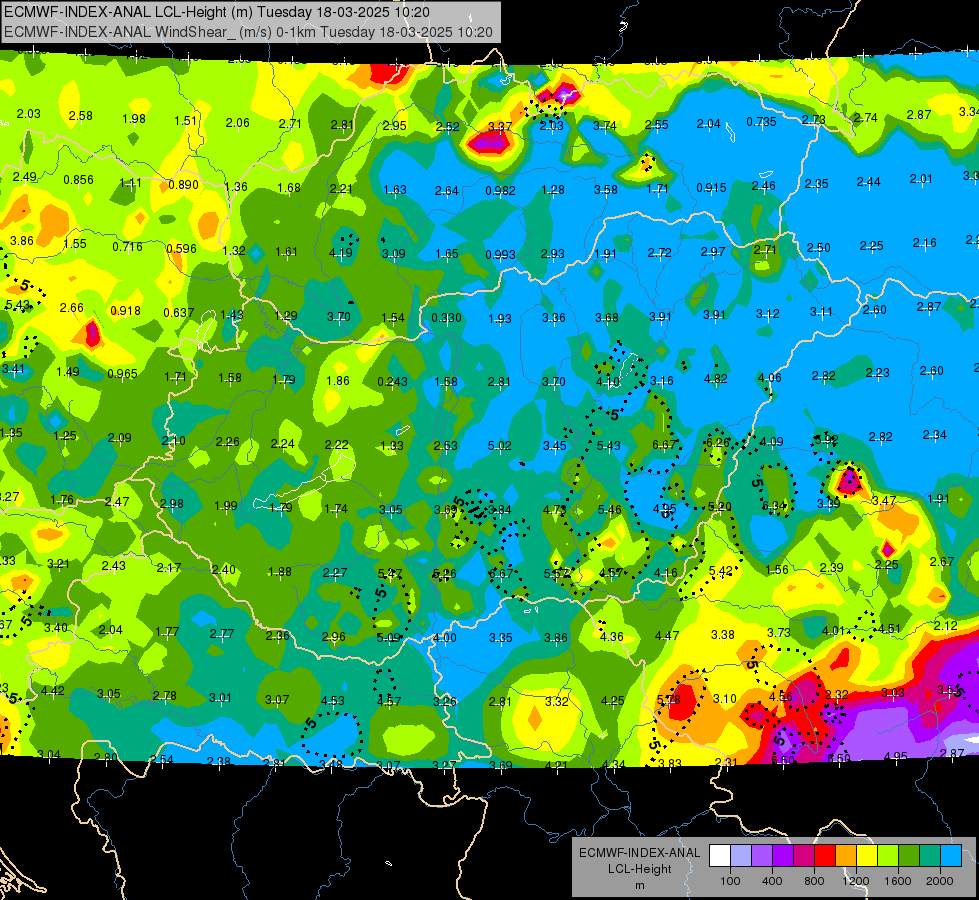
Task: Click the light lavender legend swatch
Action: 741,856
